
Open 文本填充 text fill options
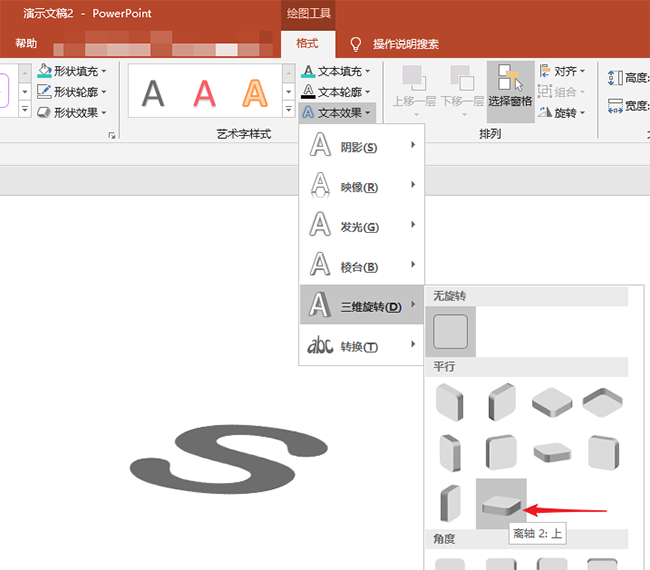click(336, 71)
